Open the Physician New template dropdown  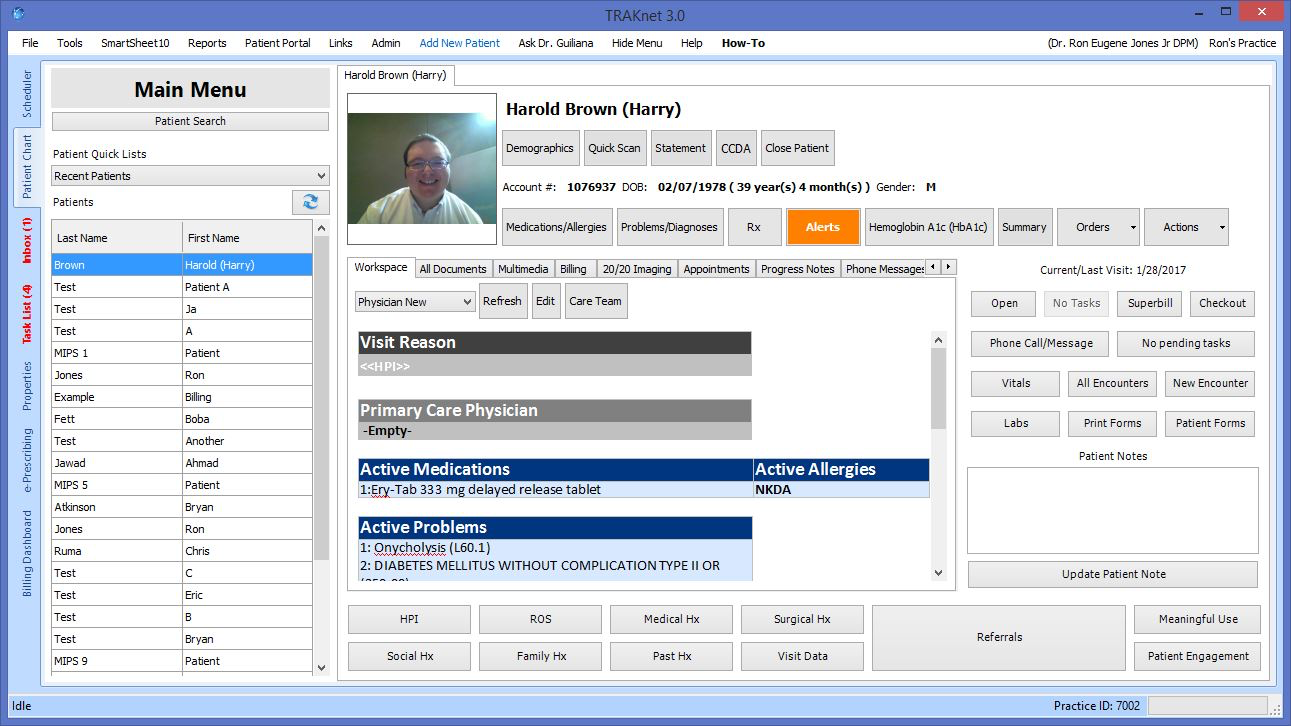point(415,301)
